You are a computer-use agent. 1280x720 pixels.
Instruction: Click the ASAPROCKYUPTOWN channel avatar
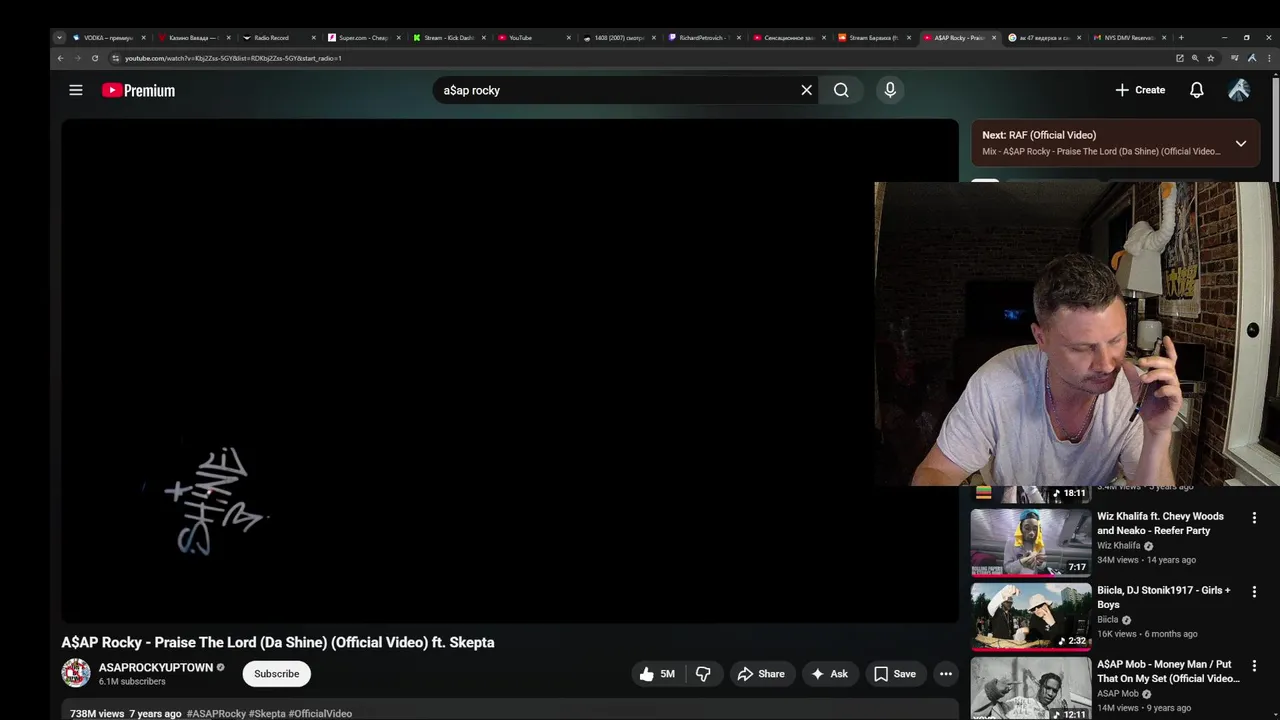pos(76,673)
